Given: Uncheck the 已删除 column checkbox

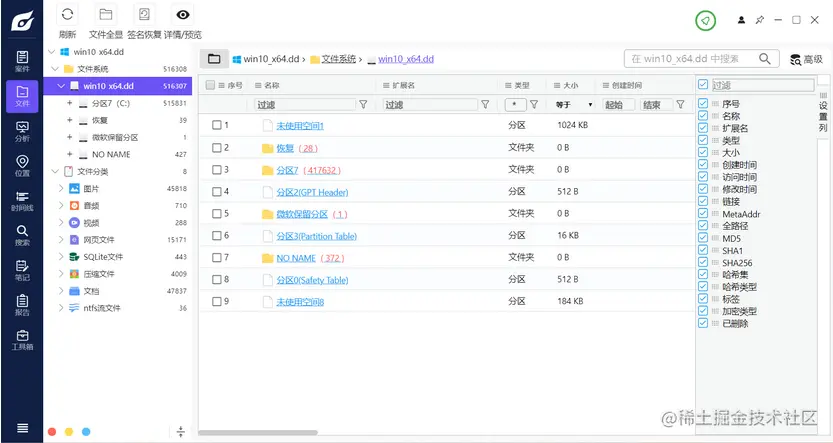Looking at the screenshot, I should (x=703, y=323).
